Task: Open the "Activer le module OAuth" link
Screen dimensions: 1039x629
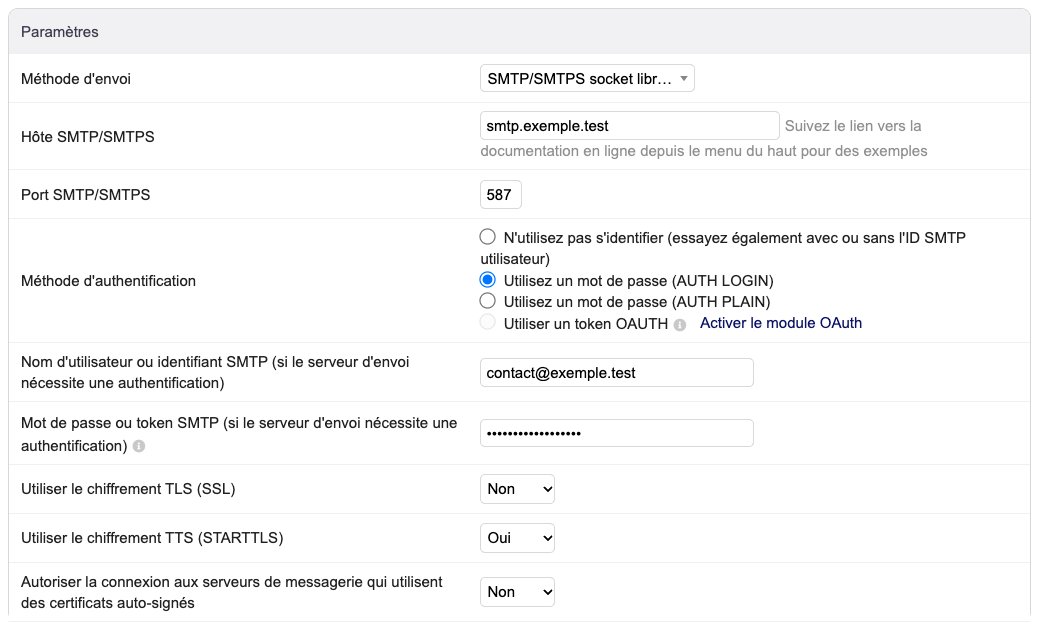Action: pos(781,323)
